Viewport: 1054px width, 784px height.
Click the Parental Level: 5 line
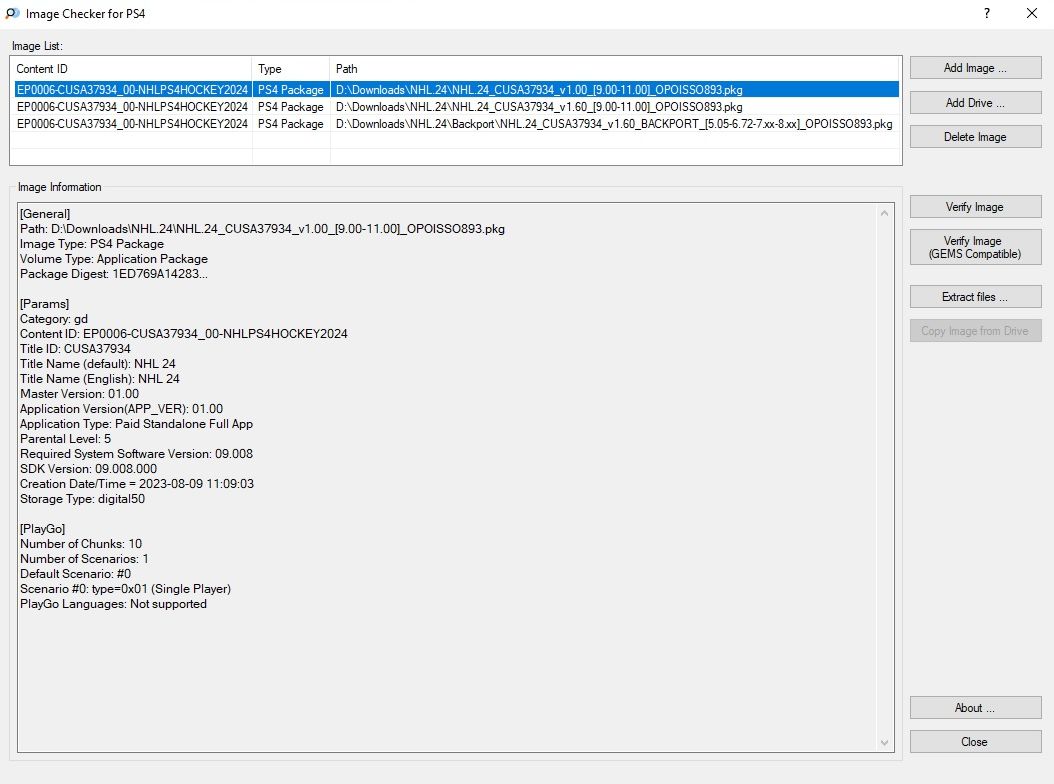65,439
